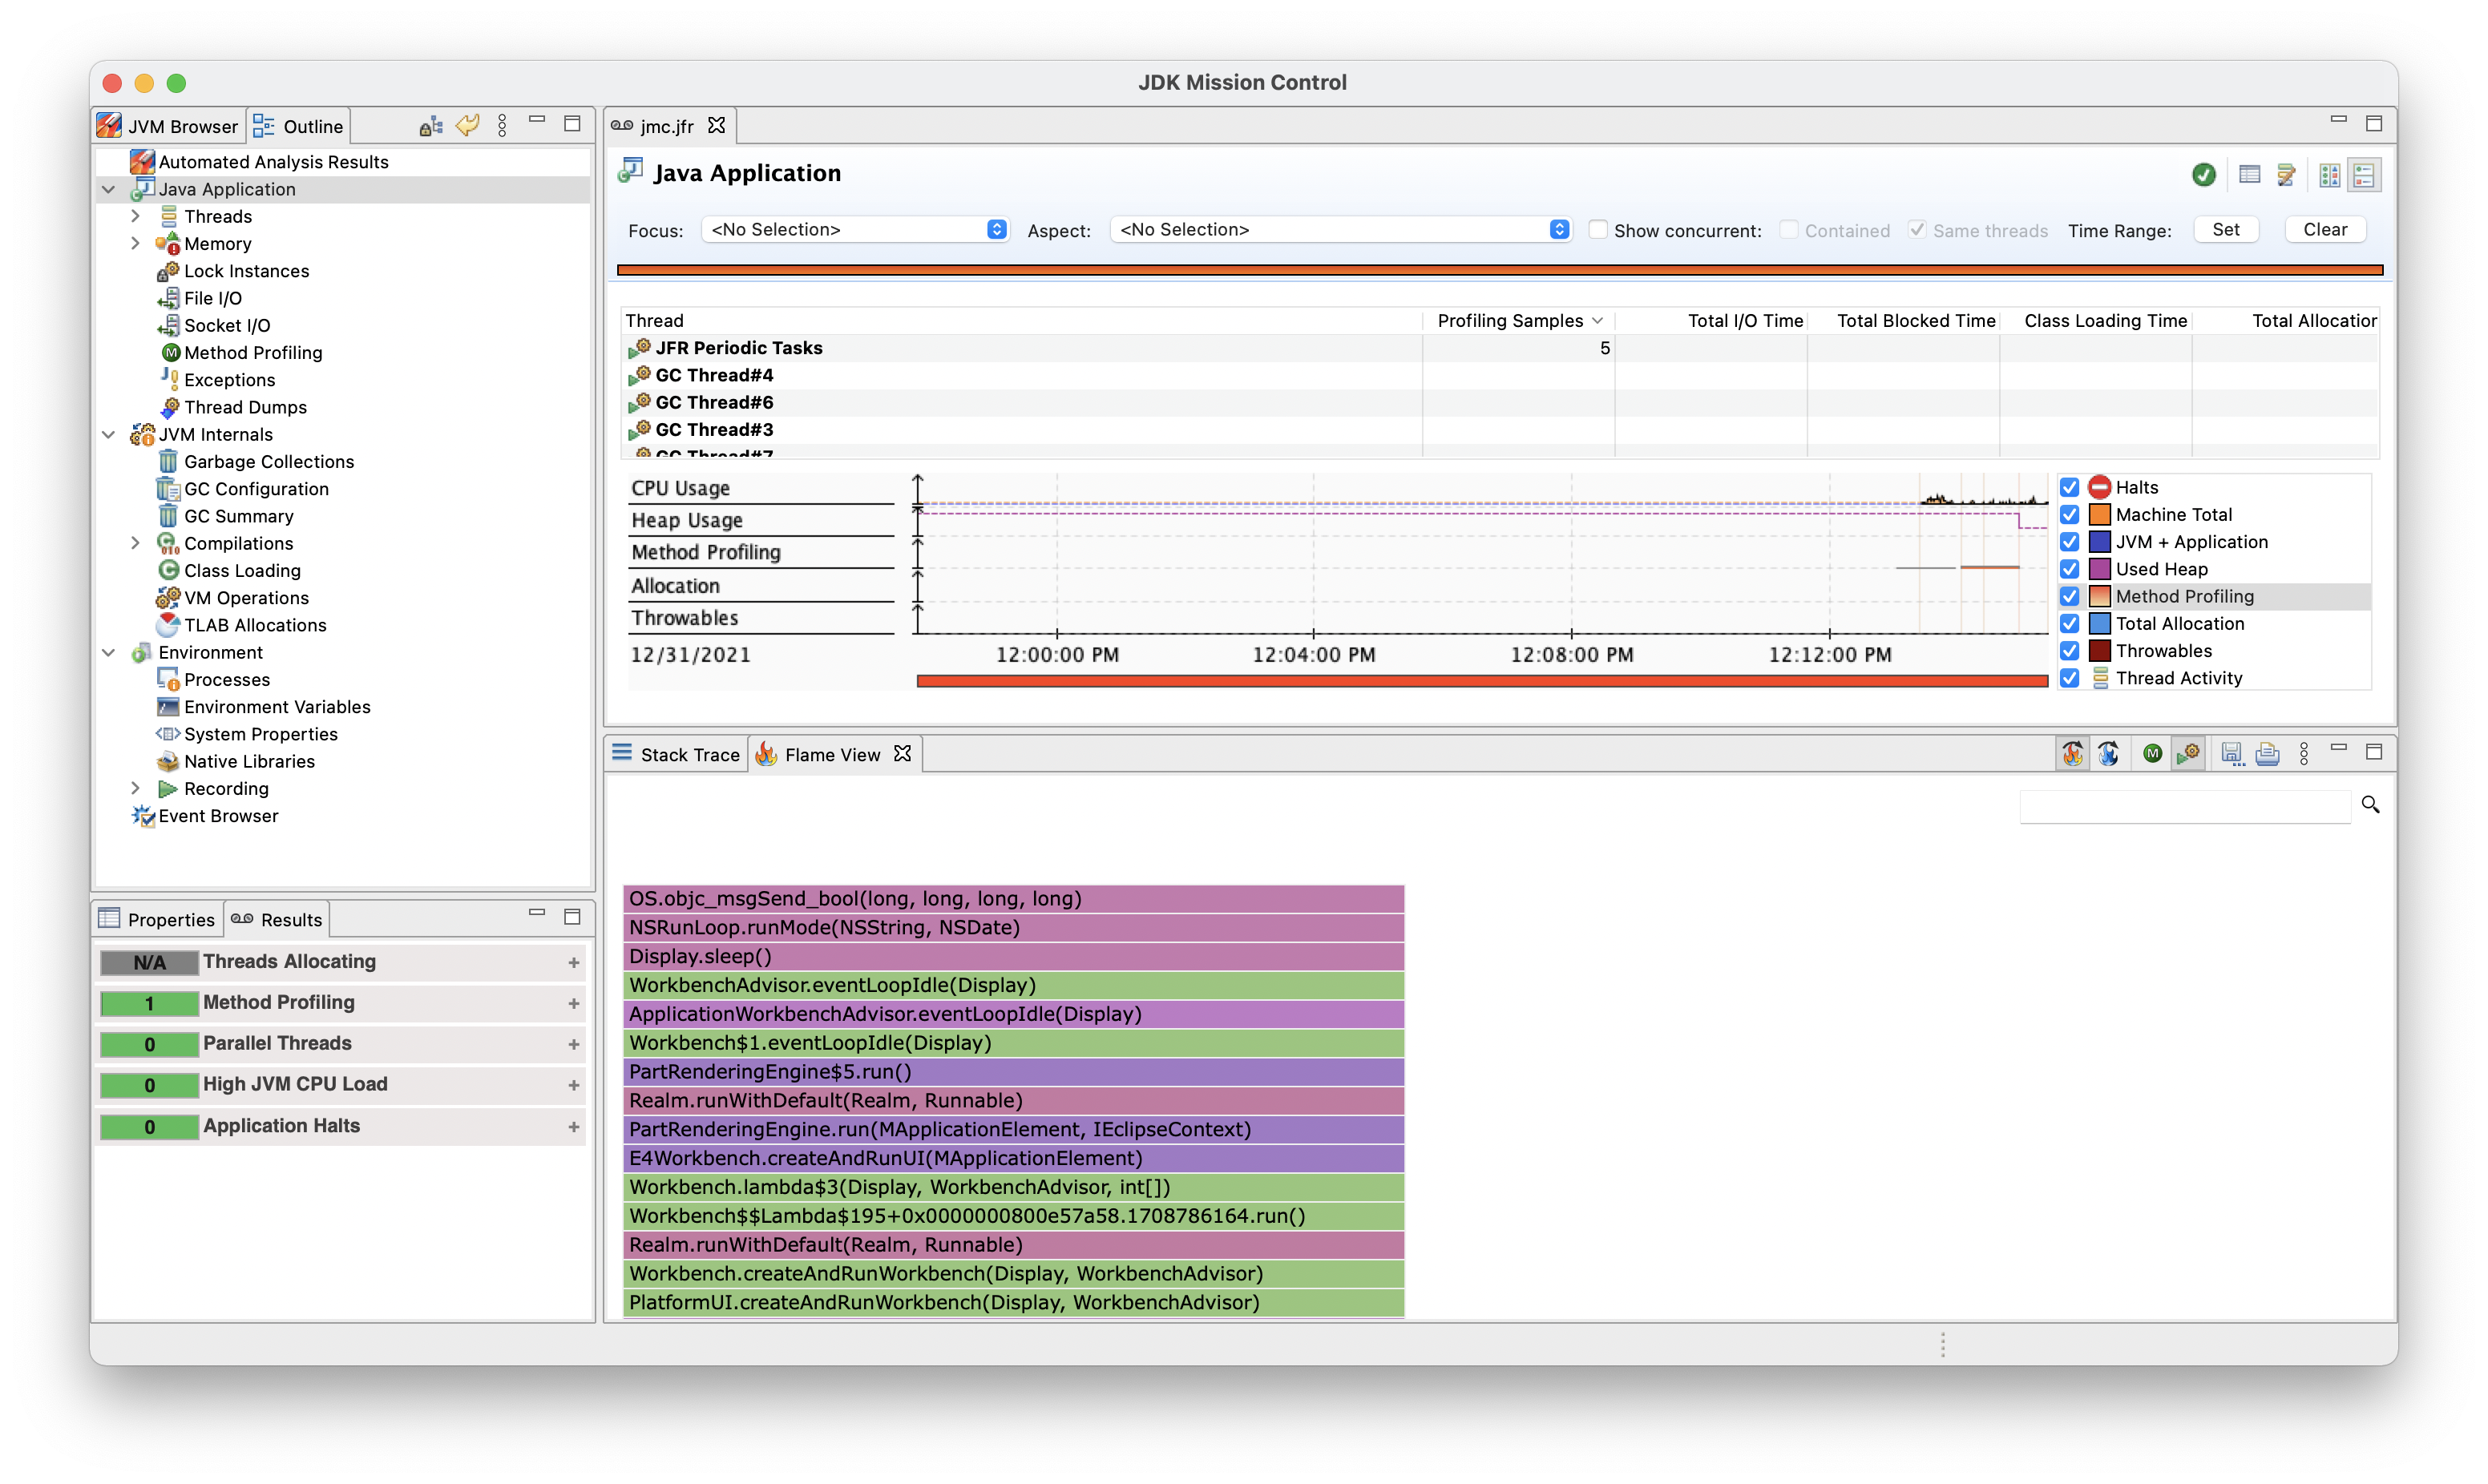Click the search magnifier icon in Flame View
Screen dimensions: 2488x1484
click(x=2370, y=805)
